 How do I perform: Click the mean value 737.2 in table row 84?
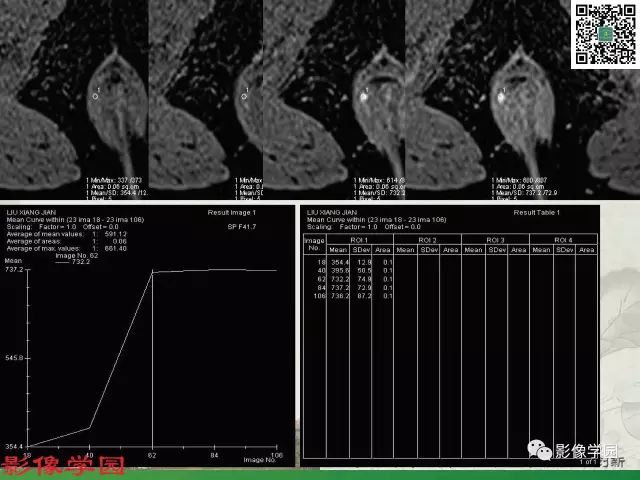point(340,288)
